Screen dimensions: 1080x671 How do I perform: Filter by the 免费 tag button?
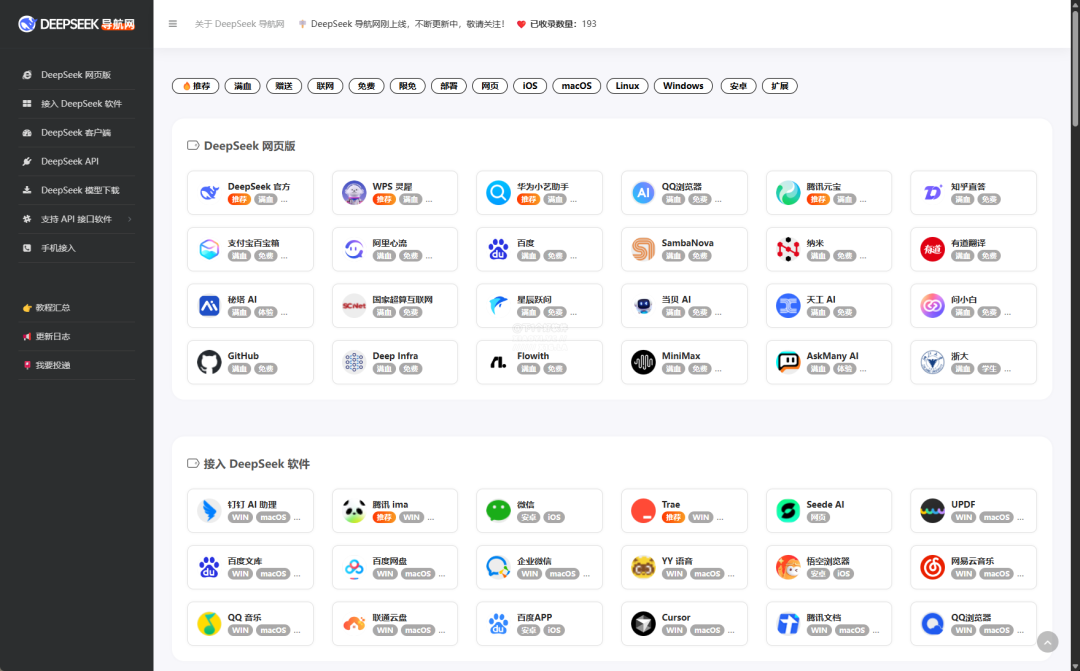[366, 86]
